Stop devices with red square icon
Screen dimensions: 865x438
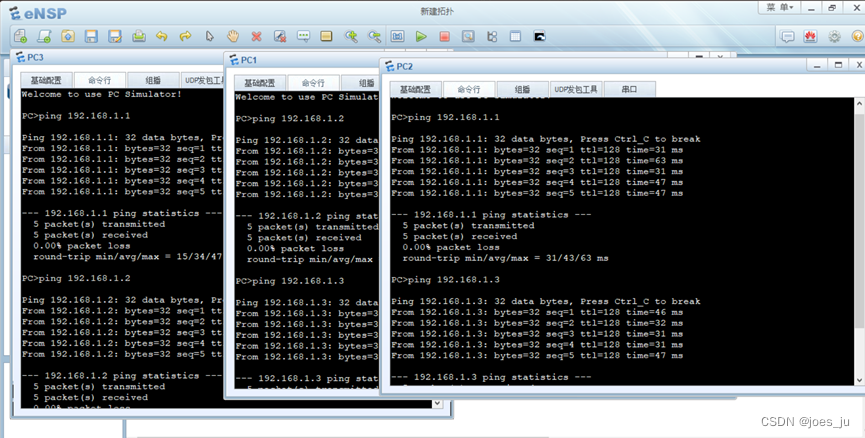(x=445, y=36)
